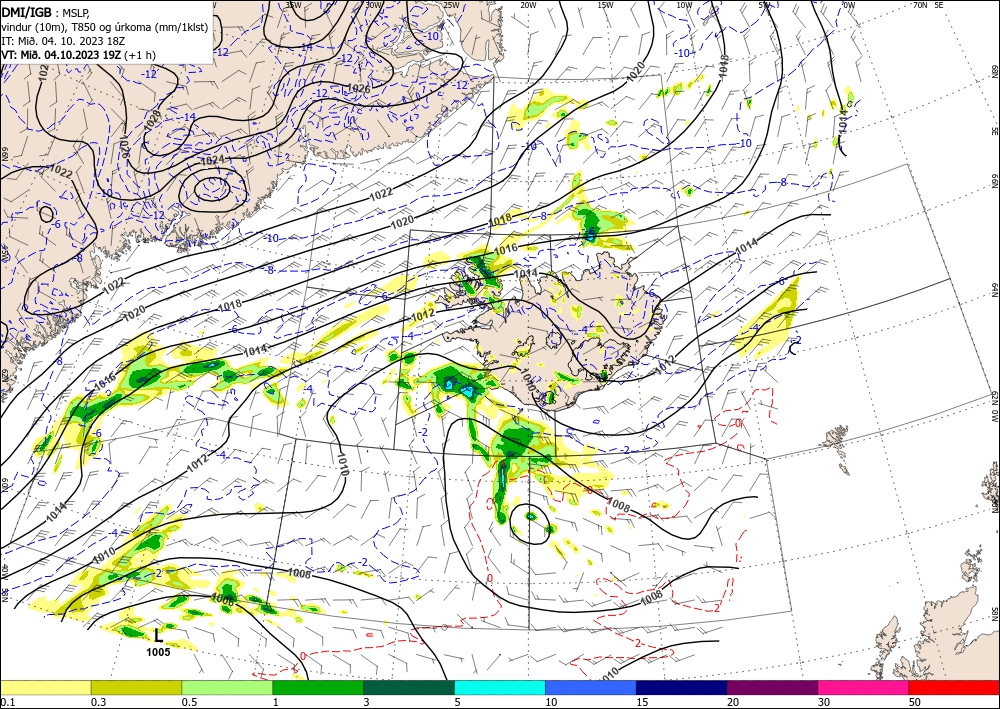This screenshot has width=1000, height=709.
Task: Click the '0.5' legend scale label
Action: (x=188, y=702)
